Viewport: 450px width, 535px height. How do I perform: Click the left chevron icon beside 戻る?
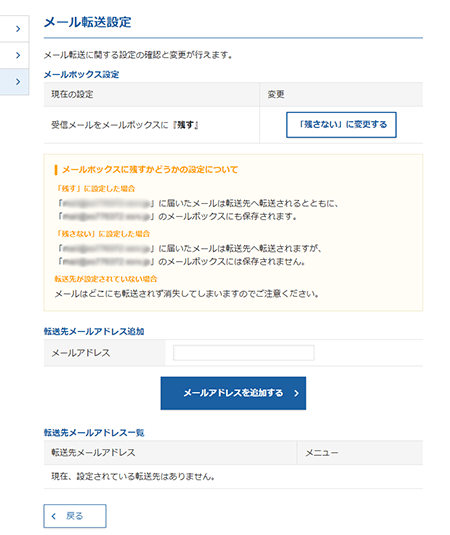click(54, 516)
